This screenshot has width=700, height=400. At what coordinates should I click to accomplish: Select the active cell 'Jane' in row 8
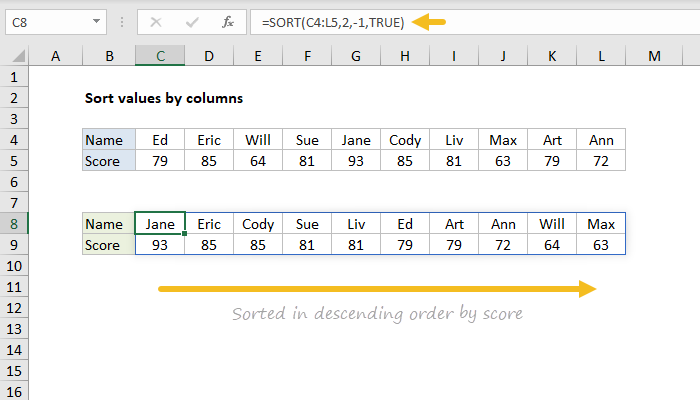[x=160, y=224]
